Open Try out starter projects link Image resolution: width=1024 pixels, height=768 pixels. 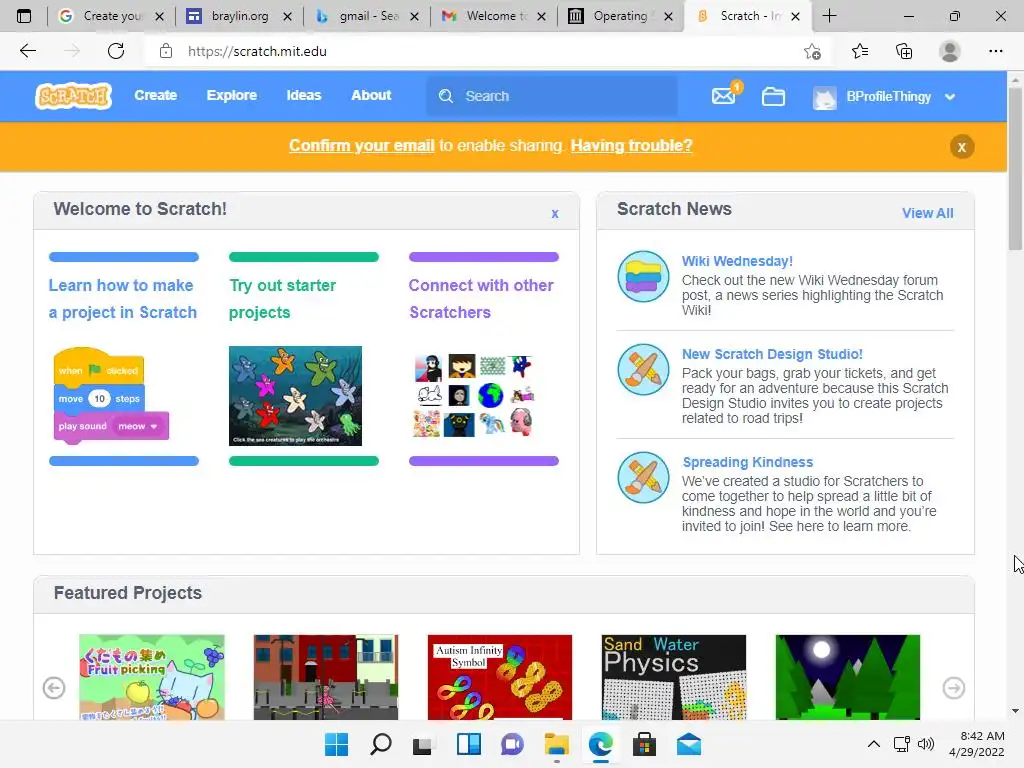pyautogui.click(x=282, y=298)
